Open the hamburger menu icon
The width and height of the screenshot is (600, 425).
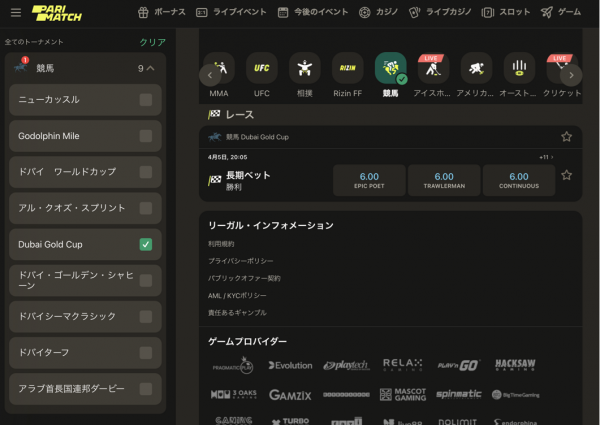(16, 13)
